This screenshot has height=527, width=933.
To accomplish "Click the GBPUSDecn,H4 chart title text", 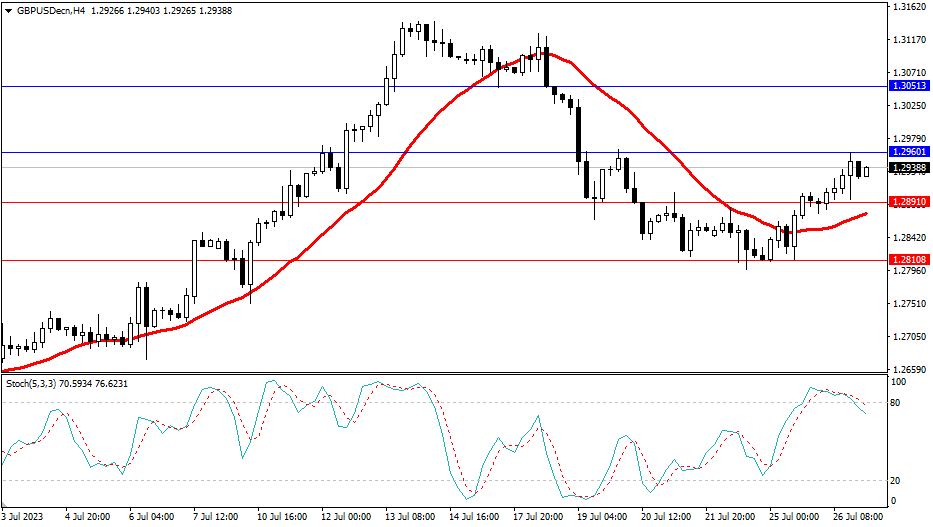I will 49,11.
